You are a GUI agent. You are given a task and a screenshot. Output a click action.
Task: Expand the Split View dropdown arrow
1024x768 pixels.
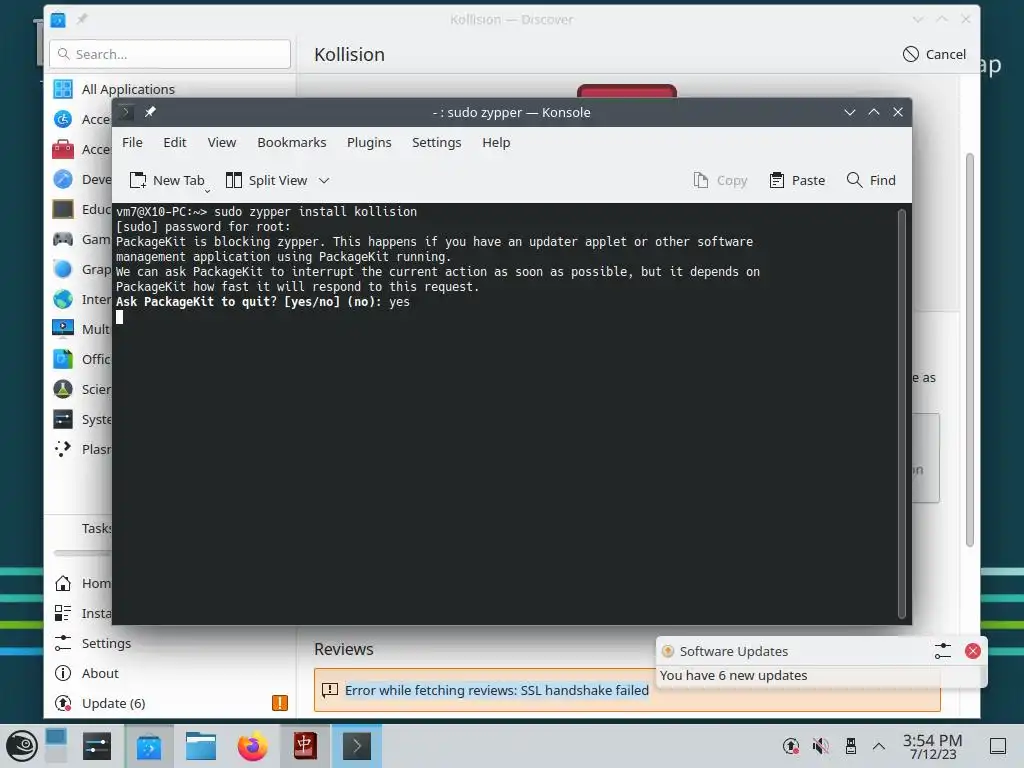[x=324, y=180]
